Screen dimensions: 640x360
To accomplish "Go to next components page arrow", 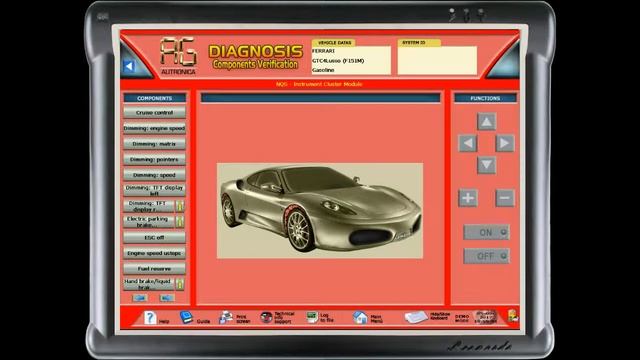I will coord(167,298).
